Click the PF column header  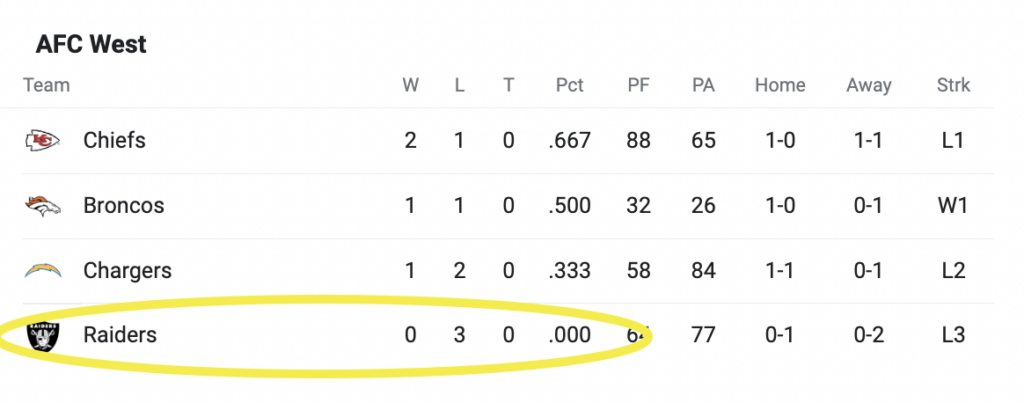pos(638,86)
